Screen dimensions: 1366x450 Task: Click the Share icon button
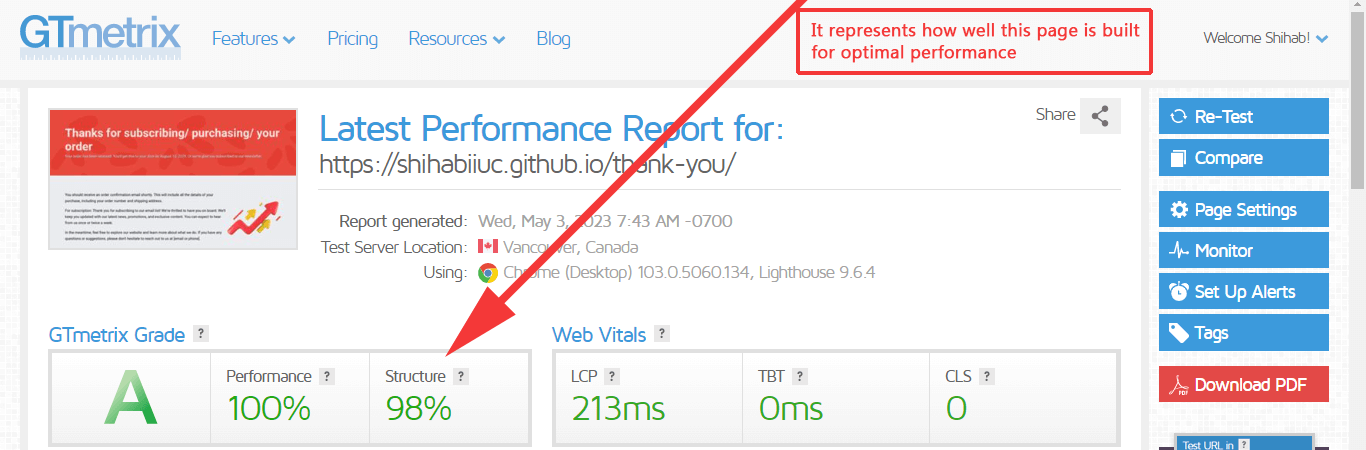tap(1100, 116)
